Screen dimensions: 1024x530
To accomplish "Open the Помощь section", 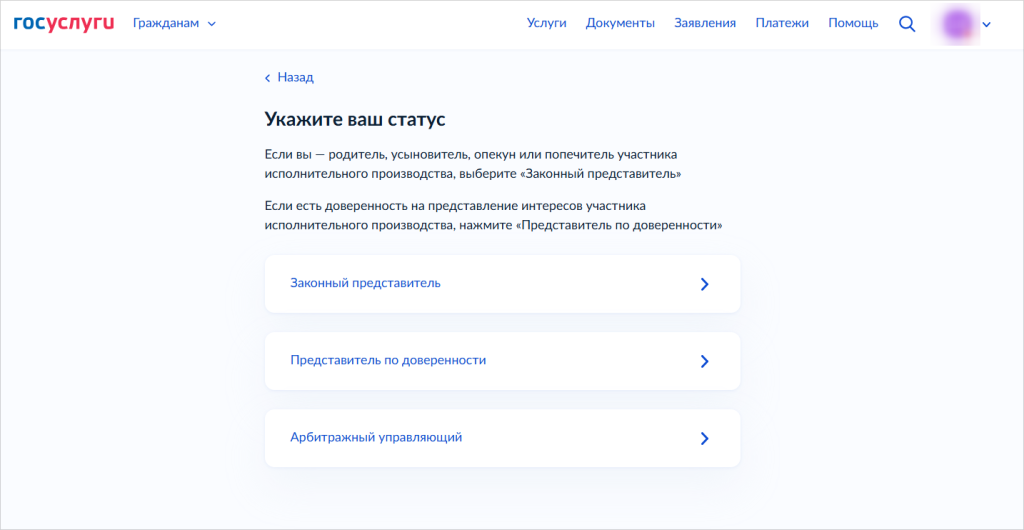I will click(x=853, y=23).
